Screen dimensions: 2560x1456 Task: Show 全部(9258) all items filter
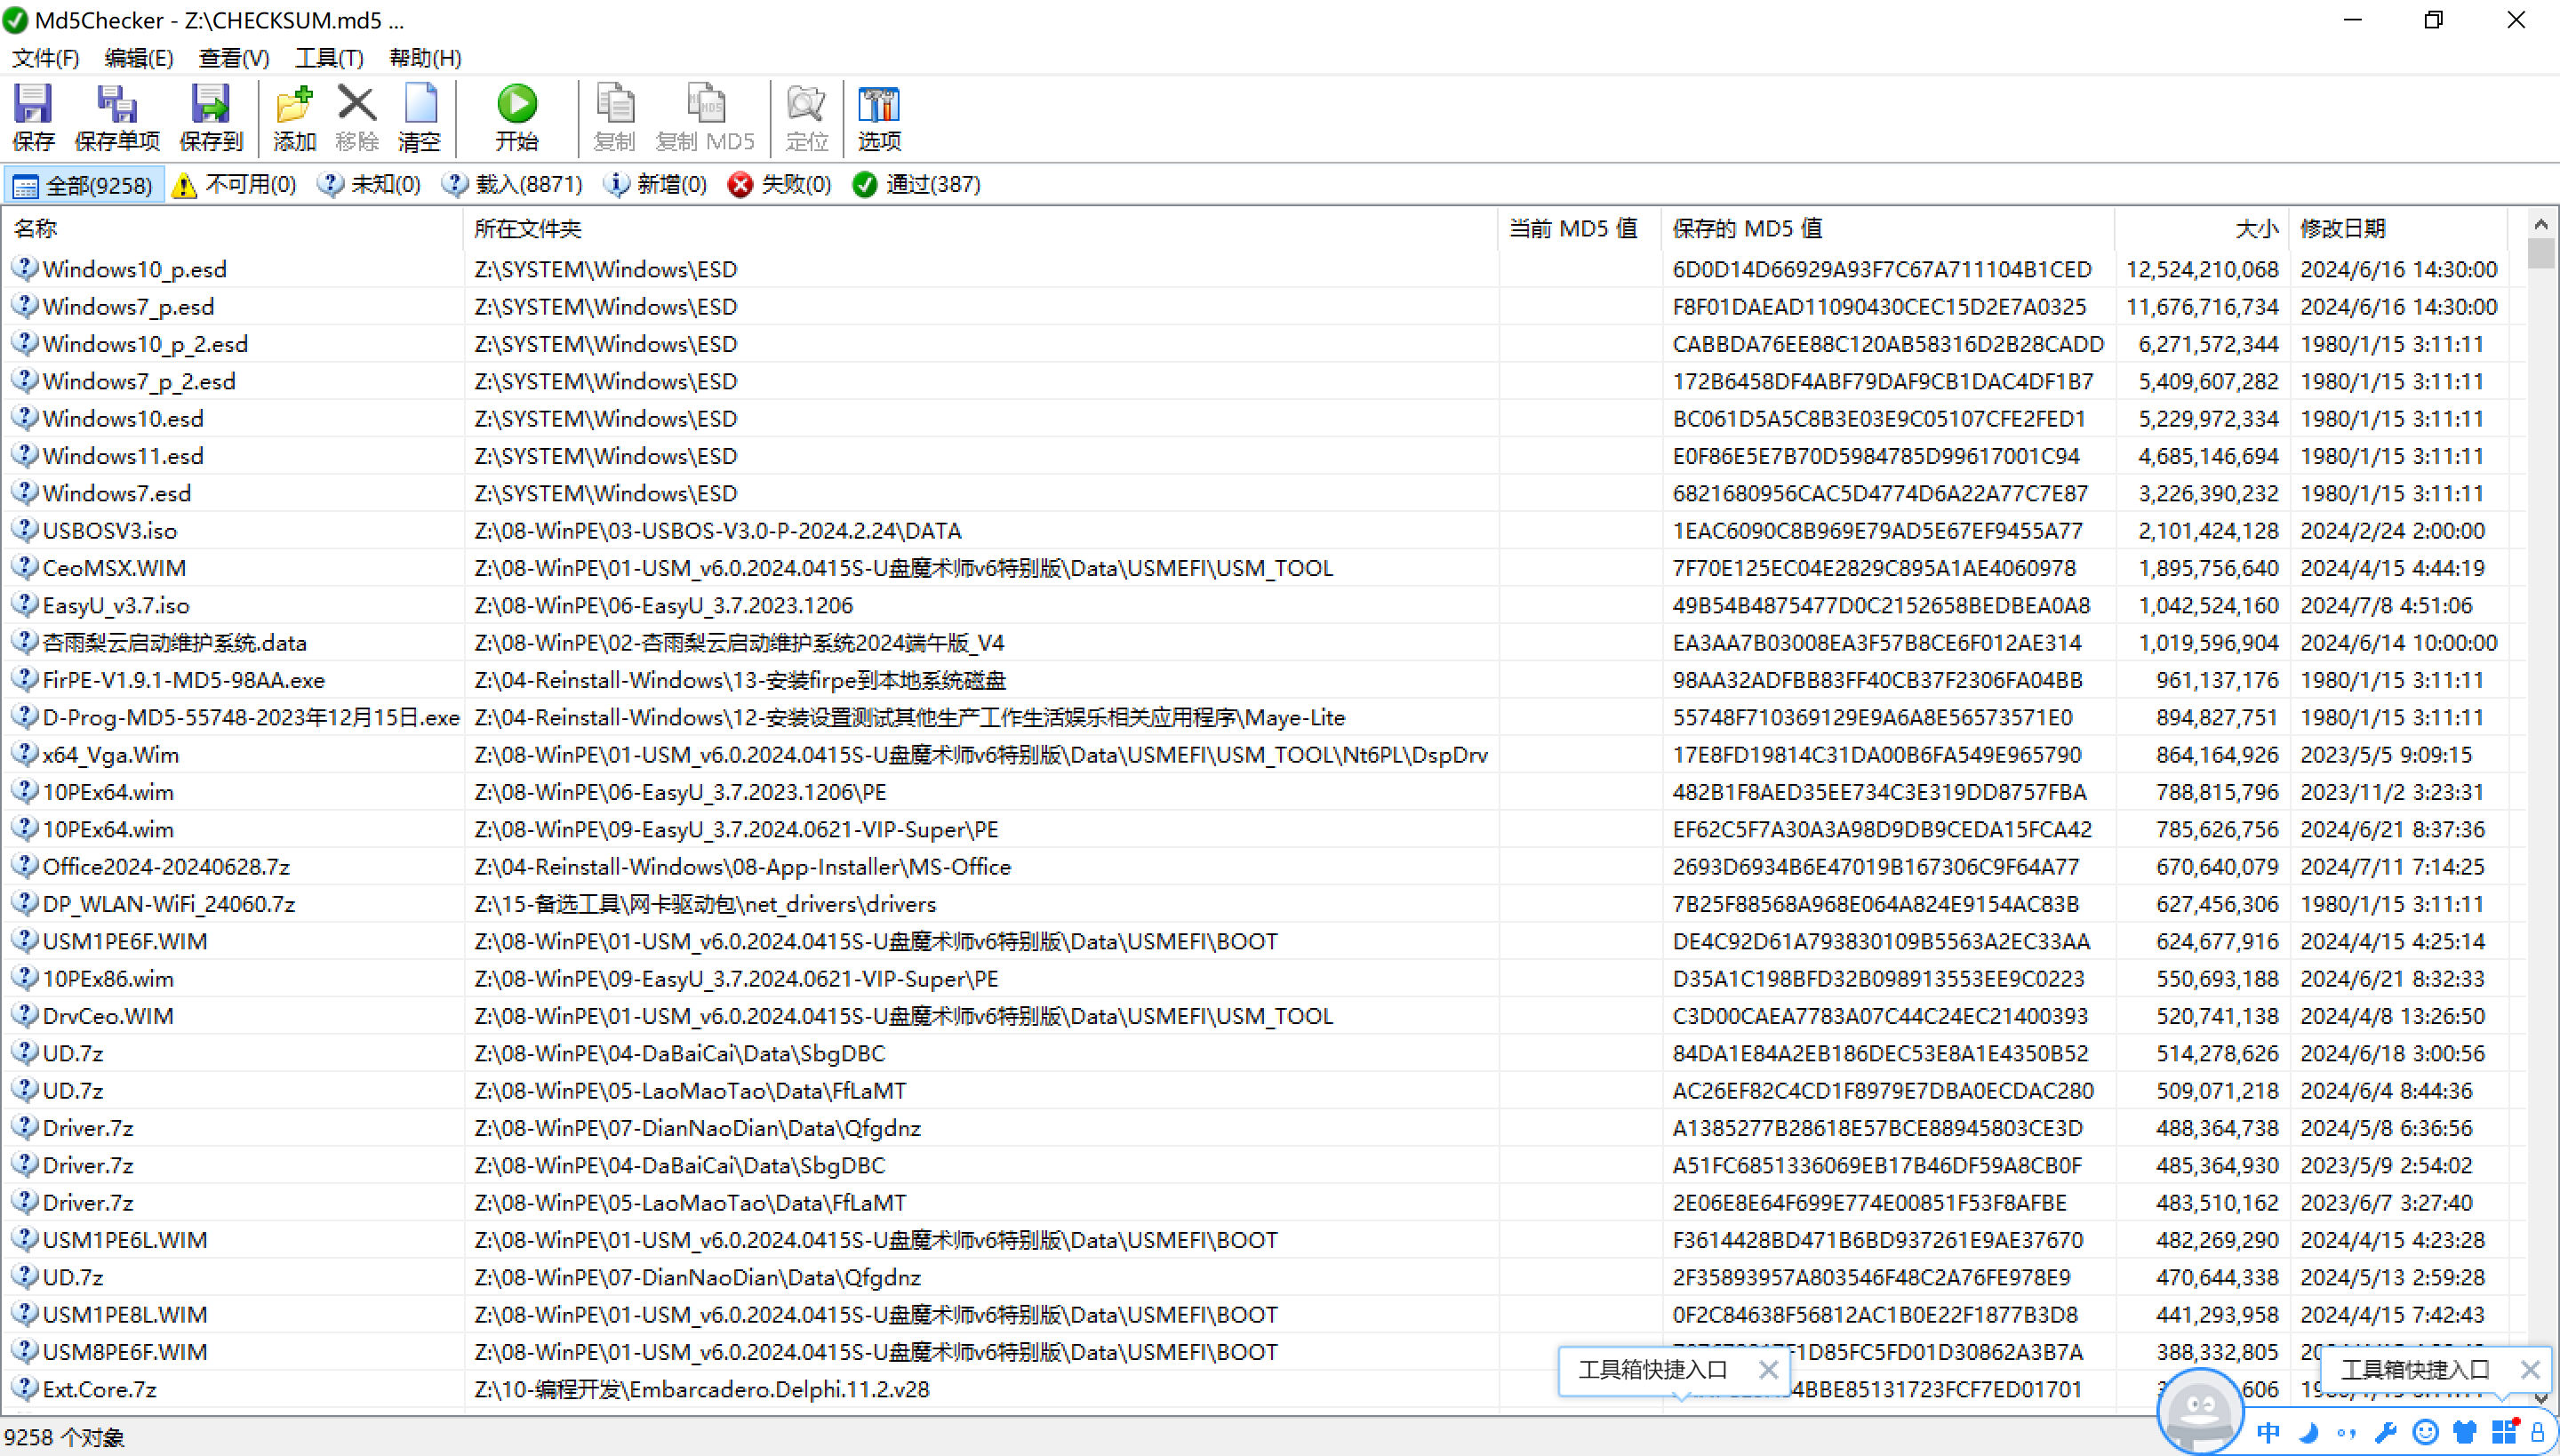(84, 185)
